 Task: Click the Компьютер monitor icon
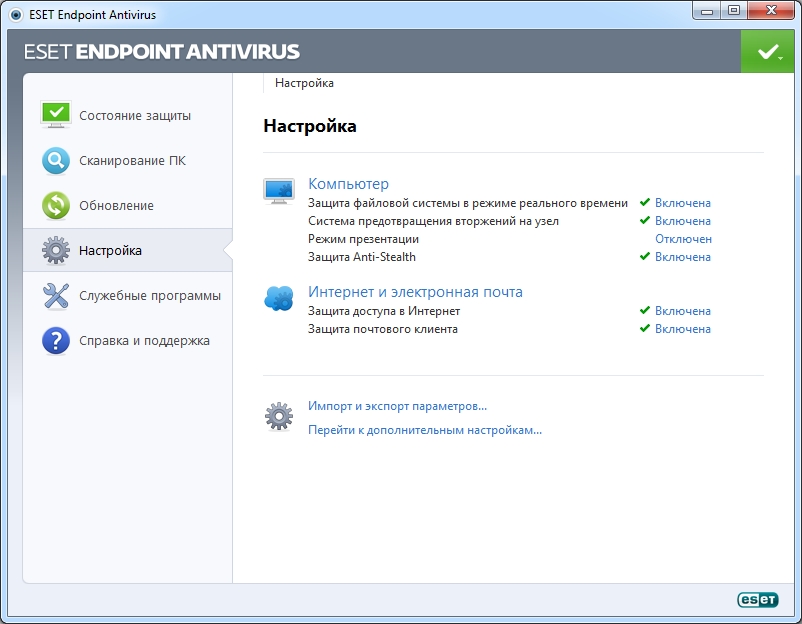[x=279, y=191]
